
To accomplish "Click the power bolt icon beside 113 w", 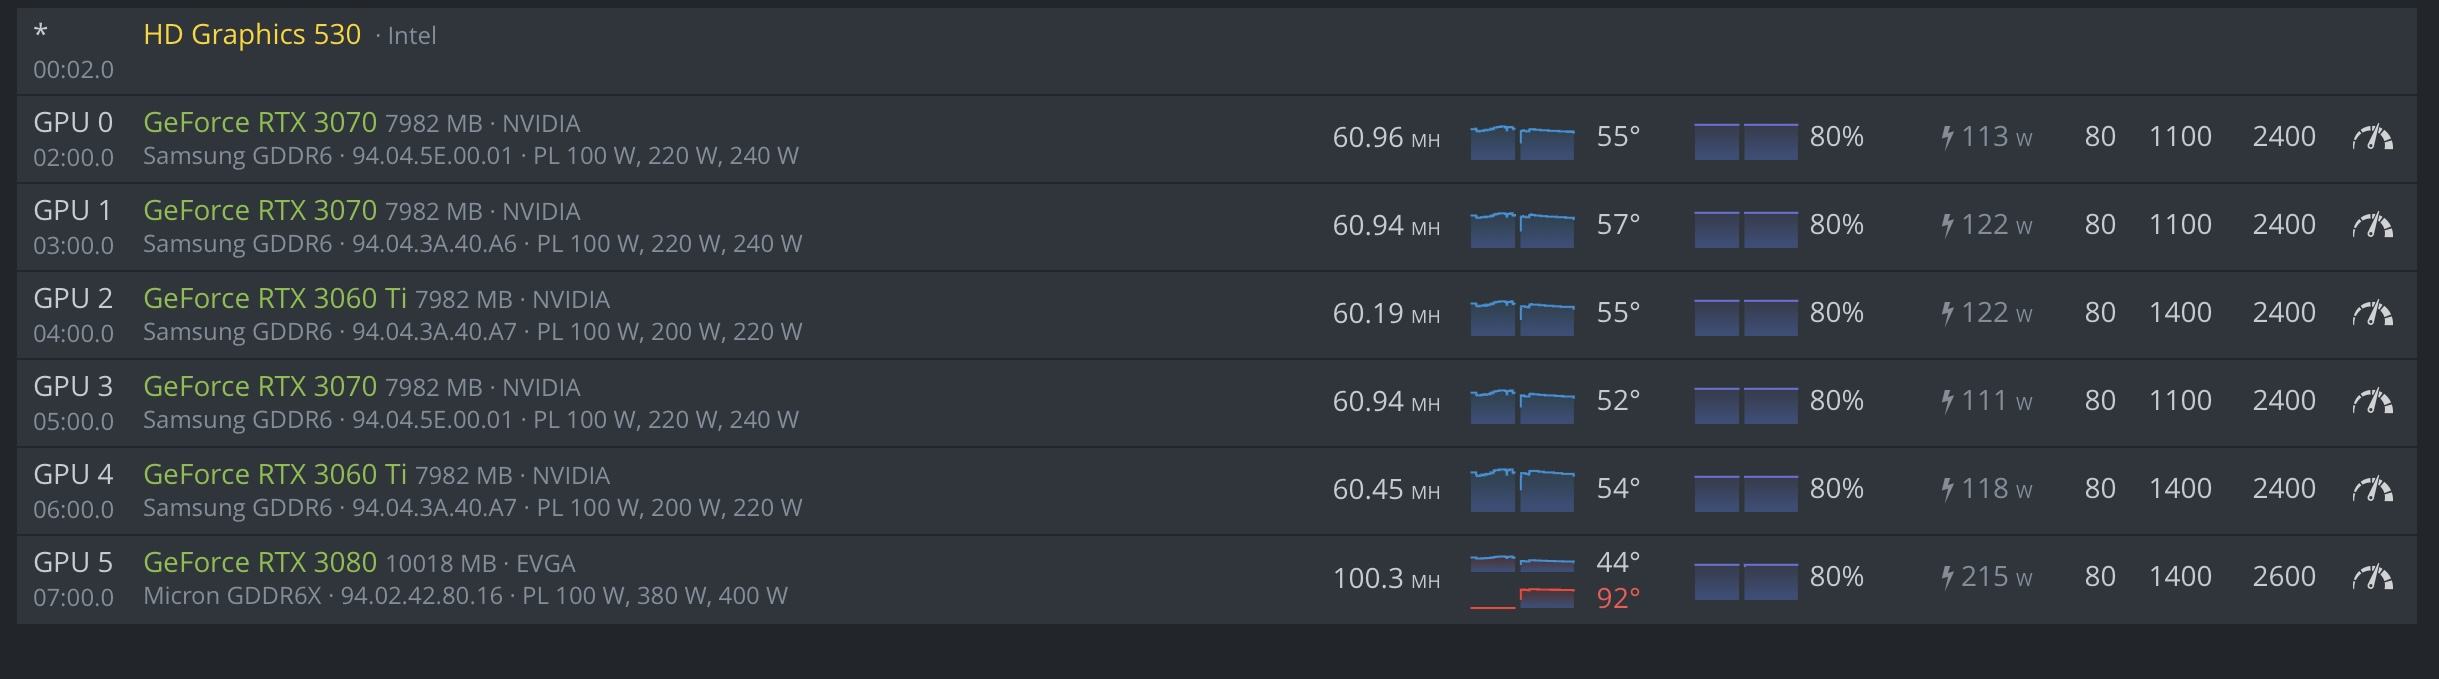I will click(1947, 137).
